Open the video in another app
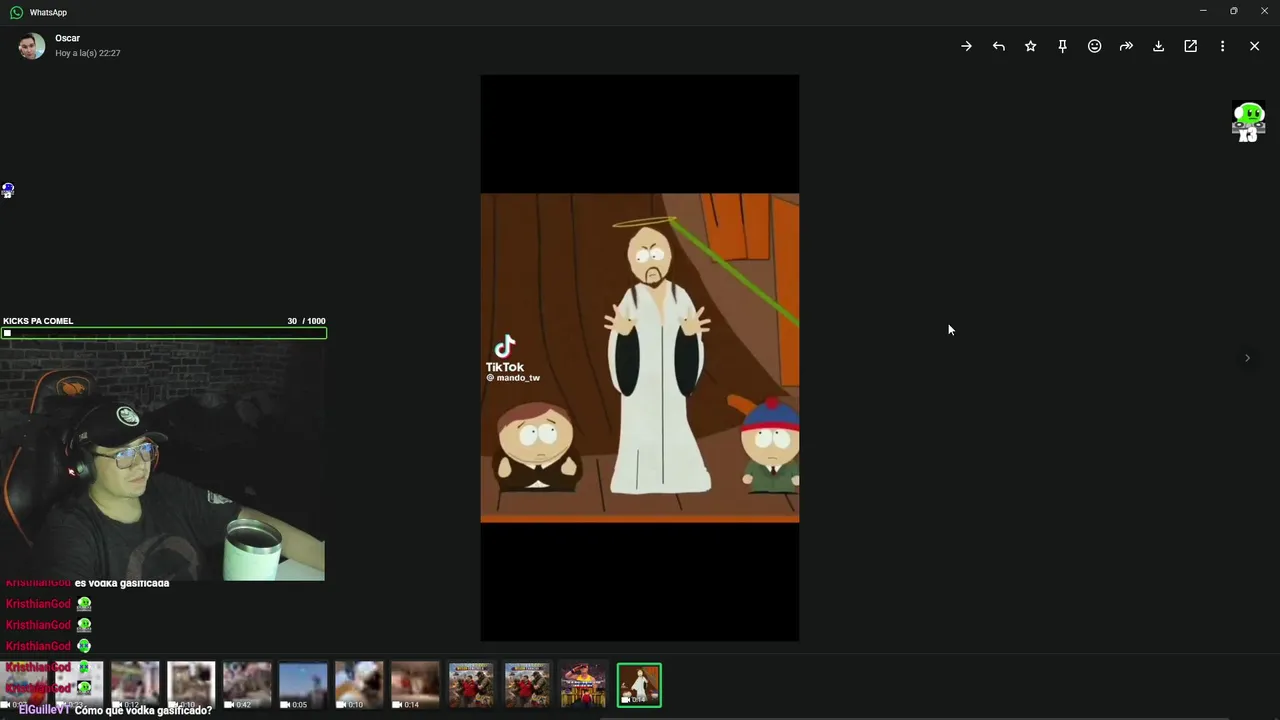This screenshot has height=720, width=1280. pyautogui.click(x=1190, y=46)
